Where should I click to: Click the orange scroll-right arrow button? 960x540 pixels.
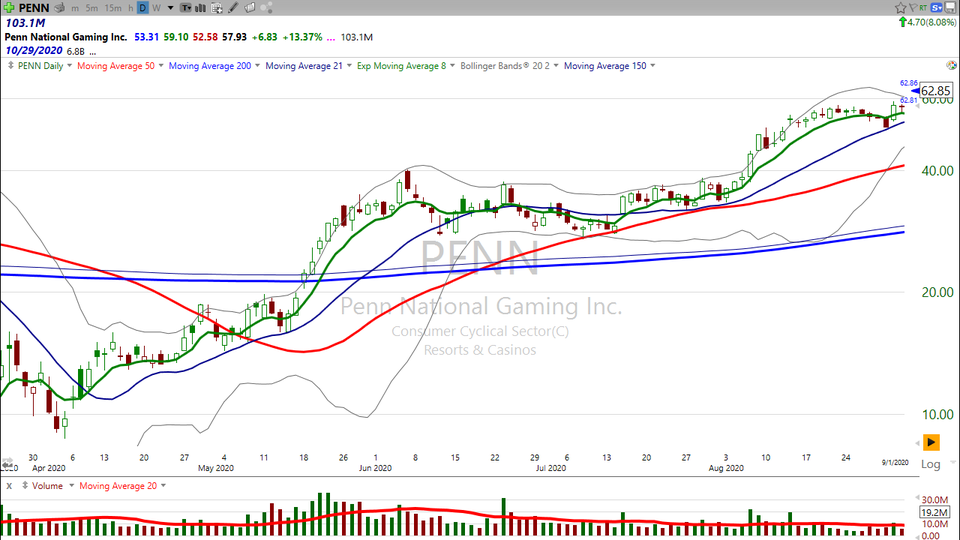[x=930, y=442]
